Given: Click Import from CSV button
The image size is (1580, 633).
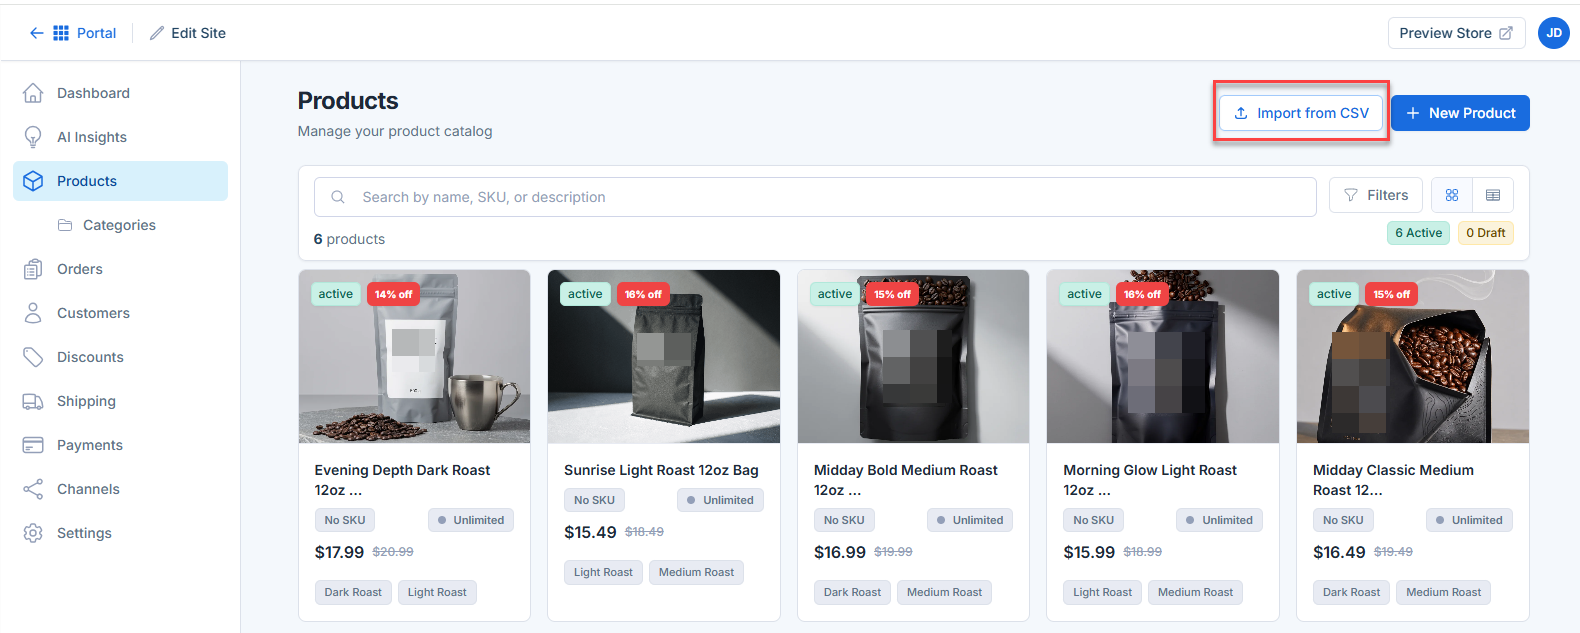Looking at the screenshot, I should point(1301,113).
